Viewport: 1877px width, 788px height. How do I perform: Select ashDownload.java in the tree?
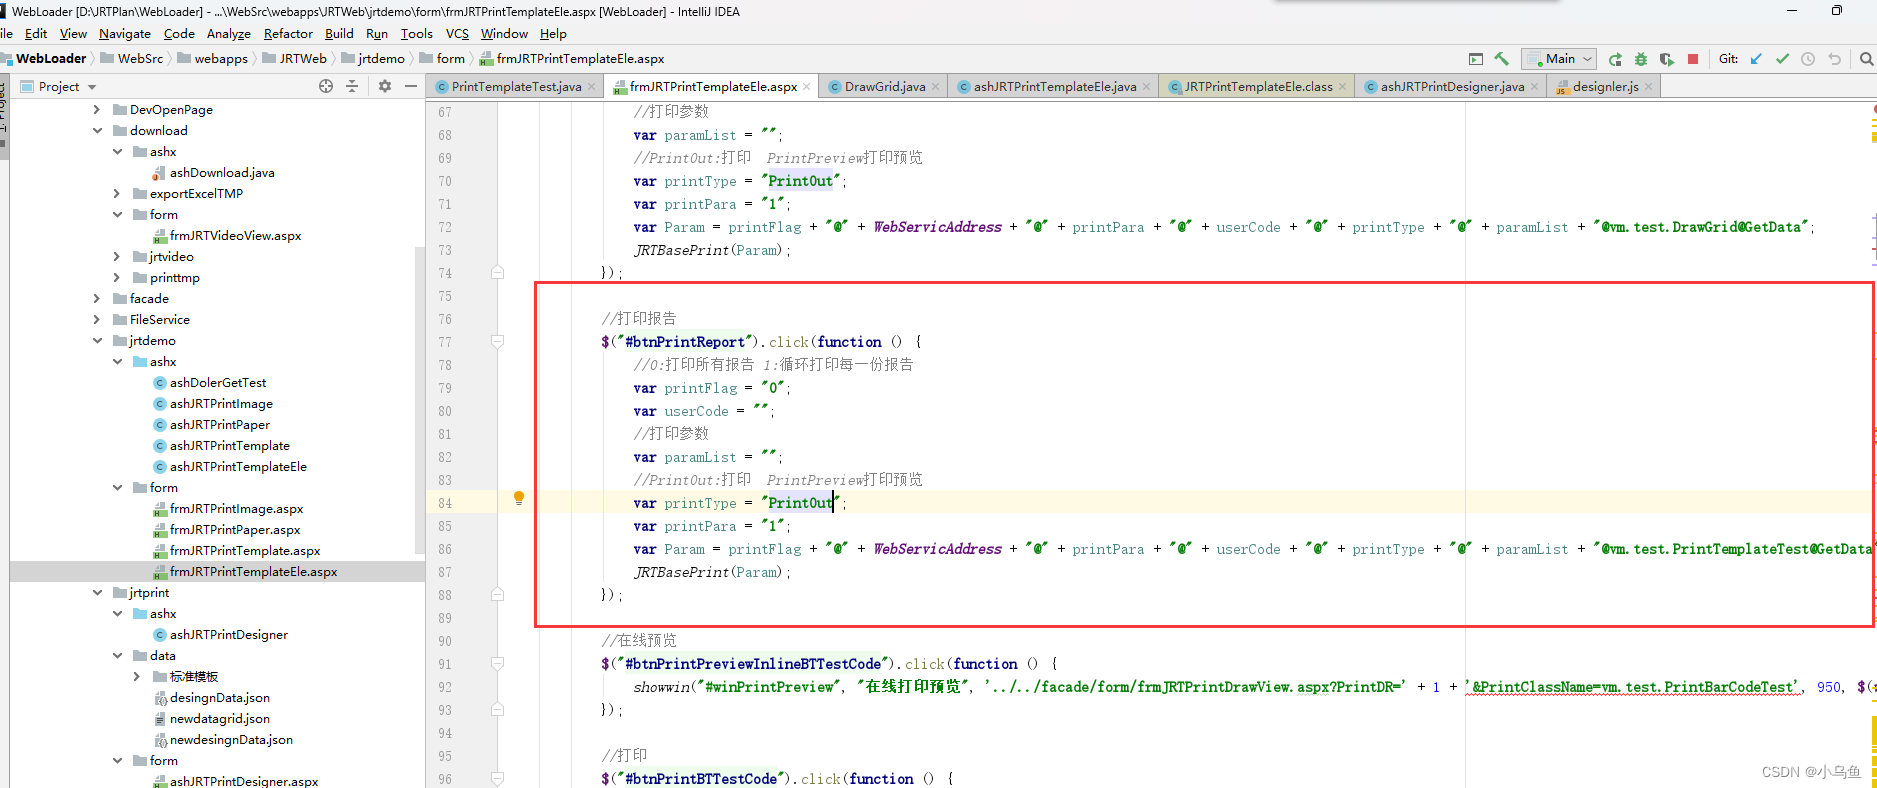coord(222,173)
